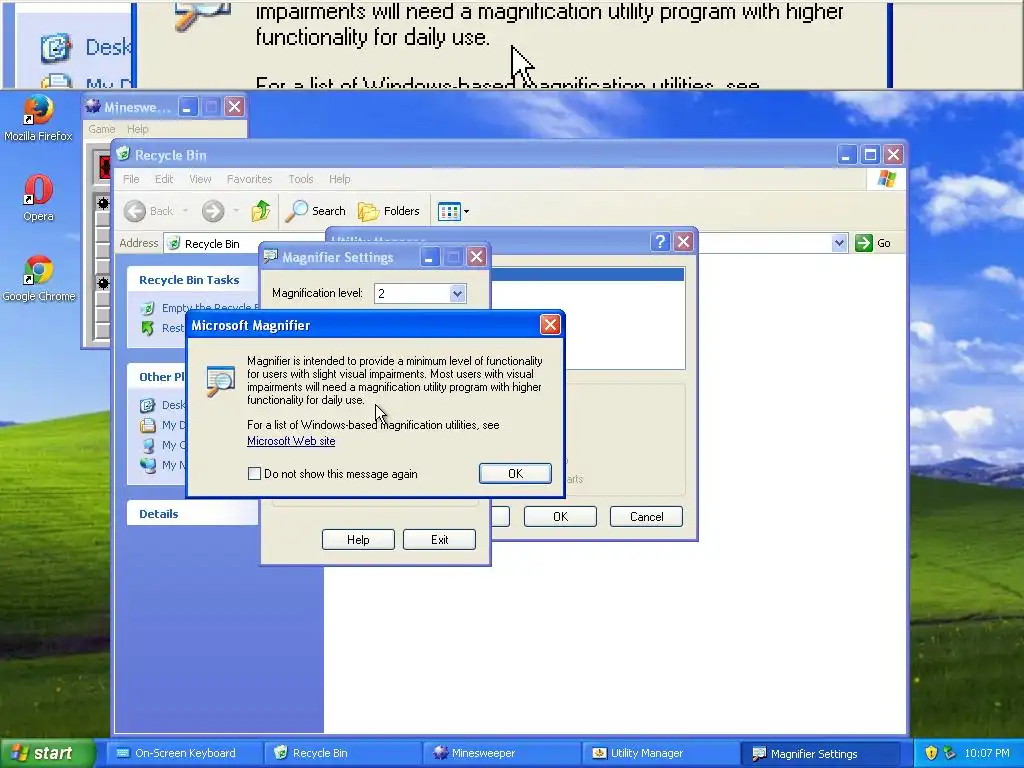This screenshot has height=768, width=1024.
Task: Click the system clock showing 10:07 PM
Action: pos(987,753)
